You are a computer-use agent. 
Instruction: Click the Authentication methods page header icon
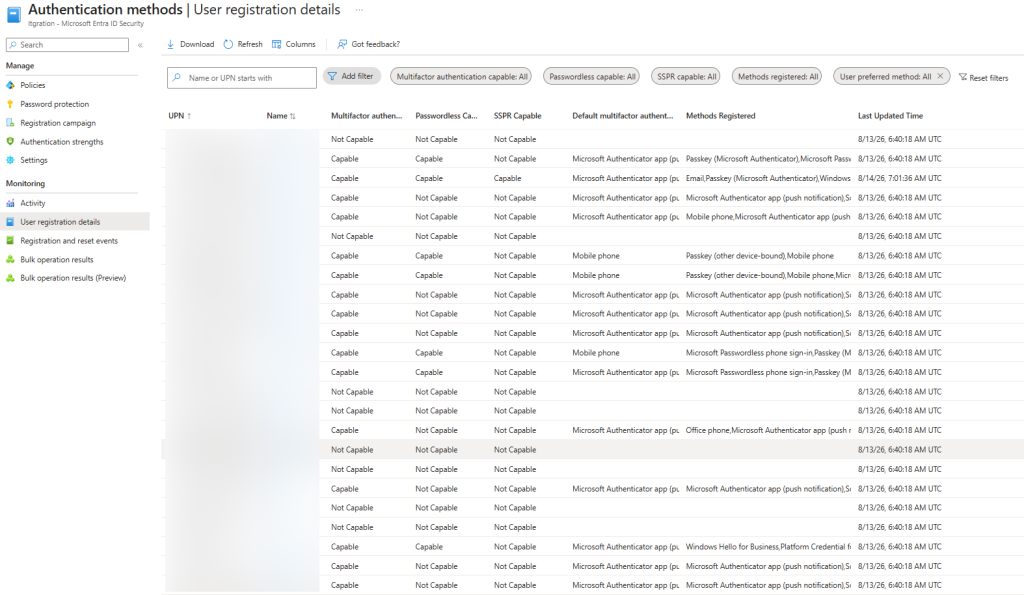(x=14, y=14)
